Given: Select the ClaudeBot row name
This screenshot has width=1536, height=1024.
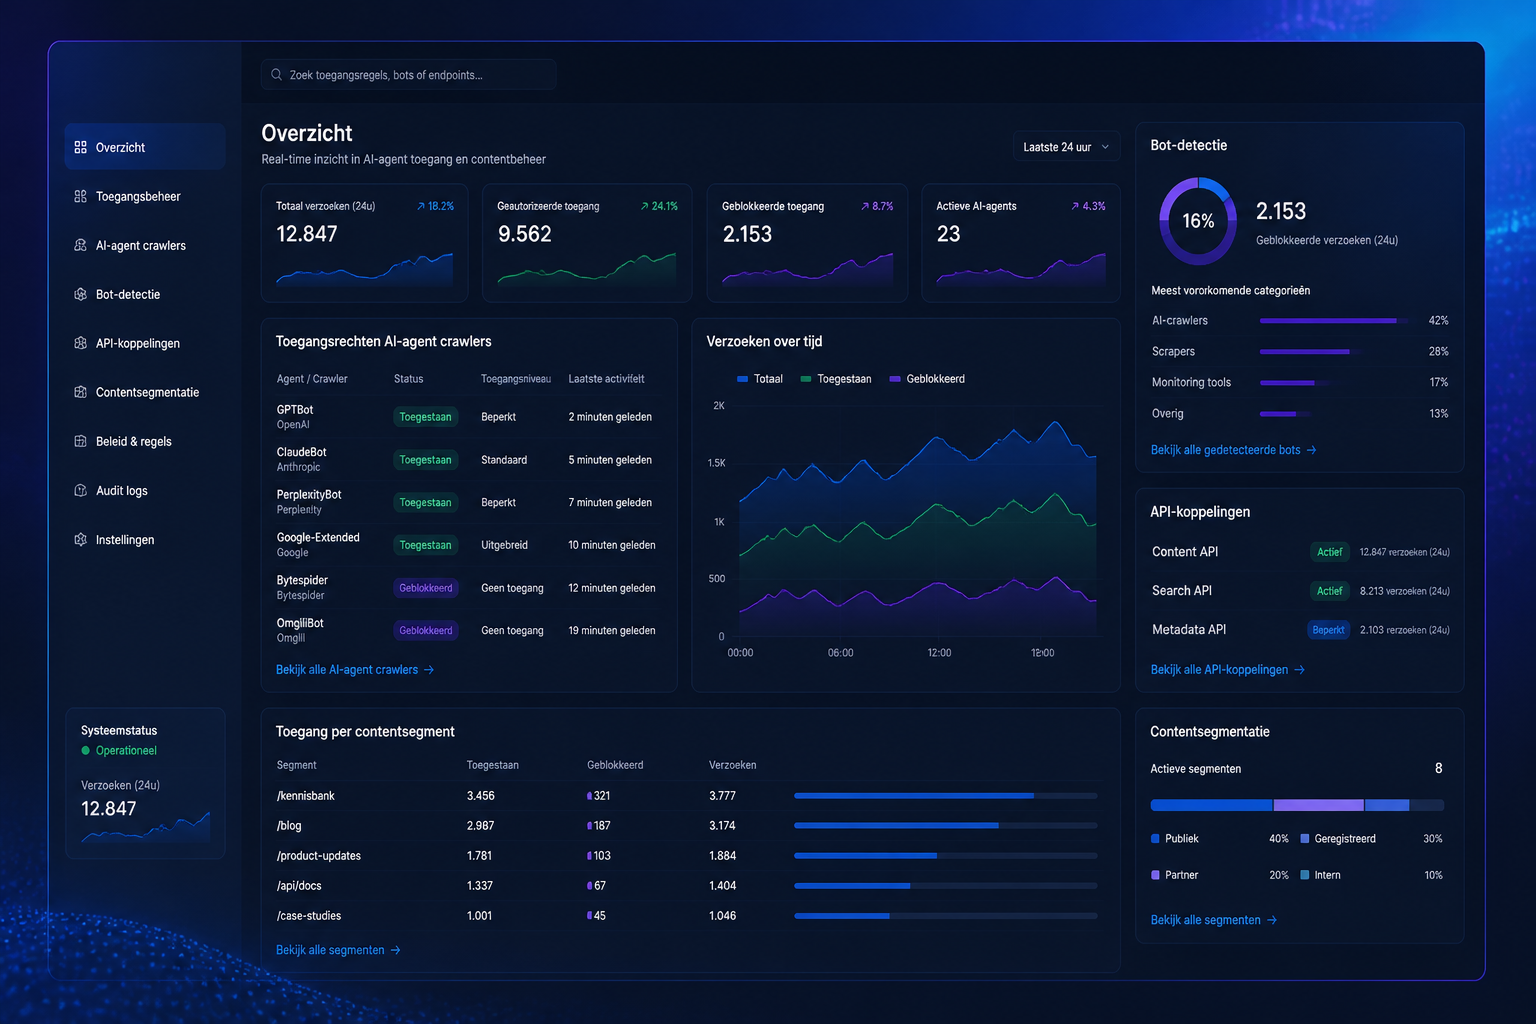Looking at the screenshot, I should click(301, 452).
